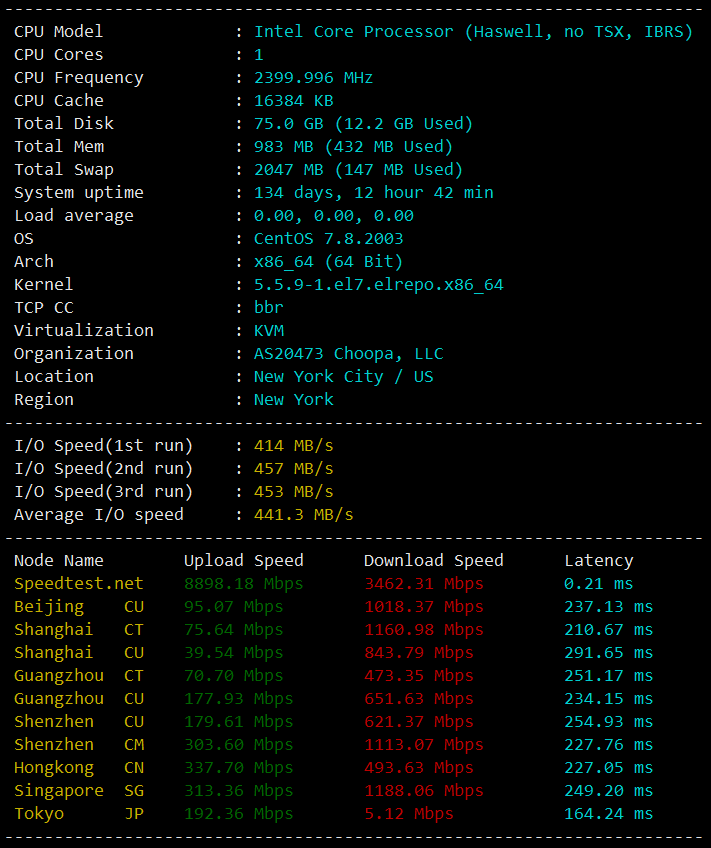
Task: Click the bbr TCP CC value
Action: pyautogui.click(x=269, y=308)
